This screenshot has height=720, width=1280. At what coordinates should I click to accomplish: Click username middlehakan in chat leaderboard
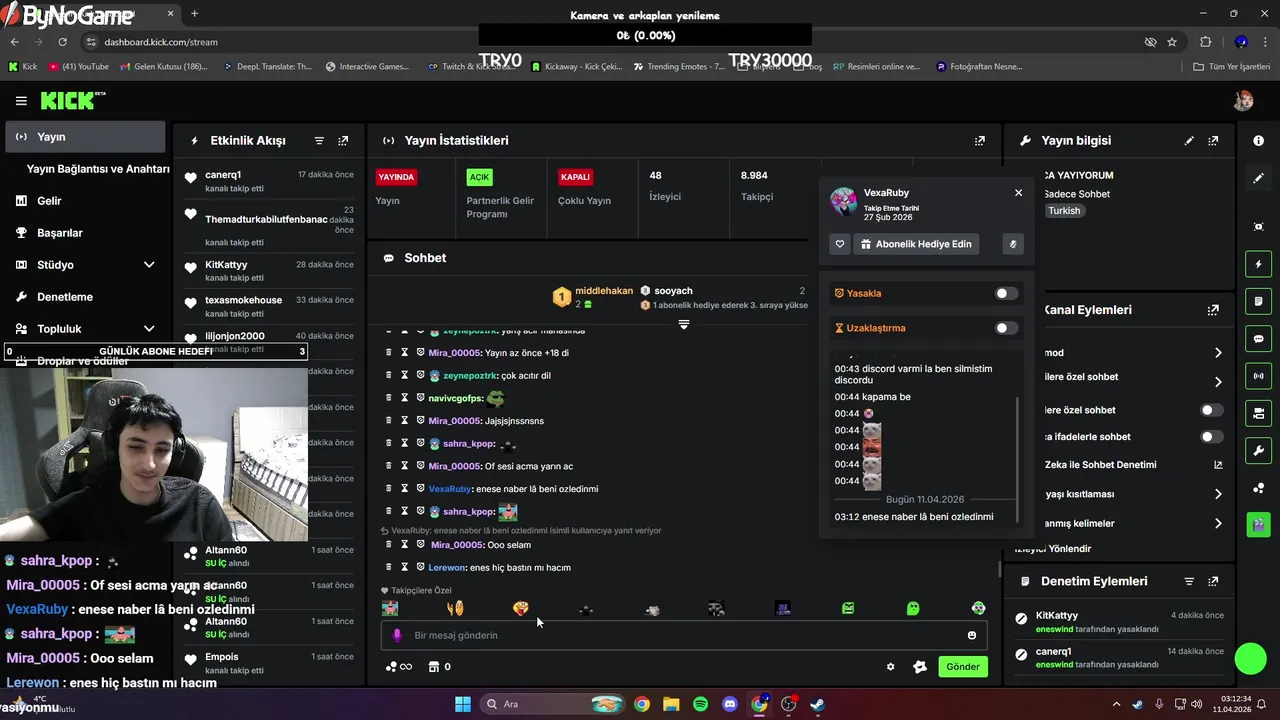pyautogui.click(x=604, y=291)
